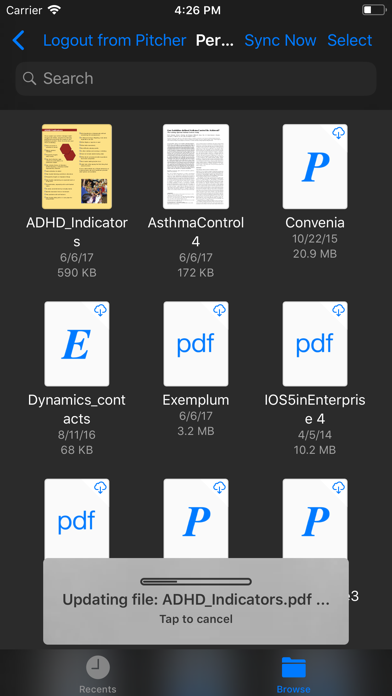Tap the truncated Per... folder title
The width and height of the screenshot is (392, 696).
(x=215, y=40)
